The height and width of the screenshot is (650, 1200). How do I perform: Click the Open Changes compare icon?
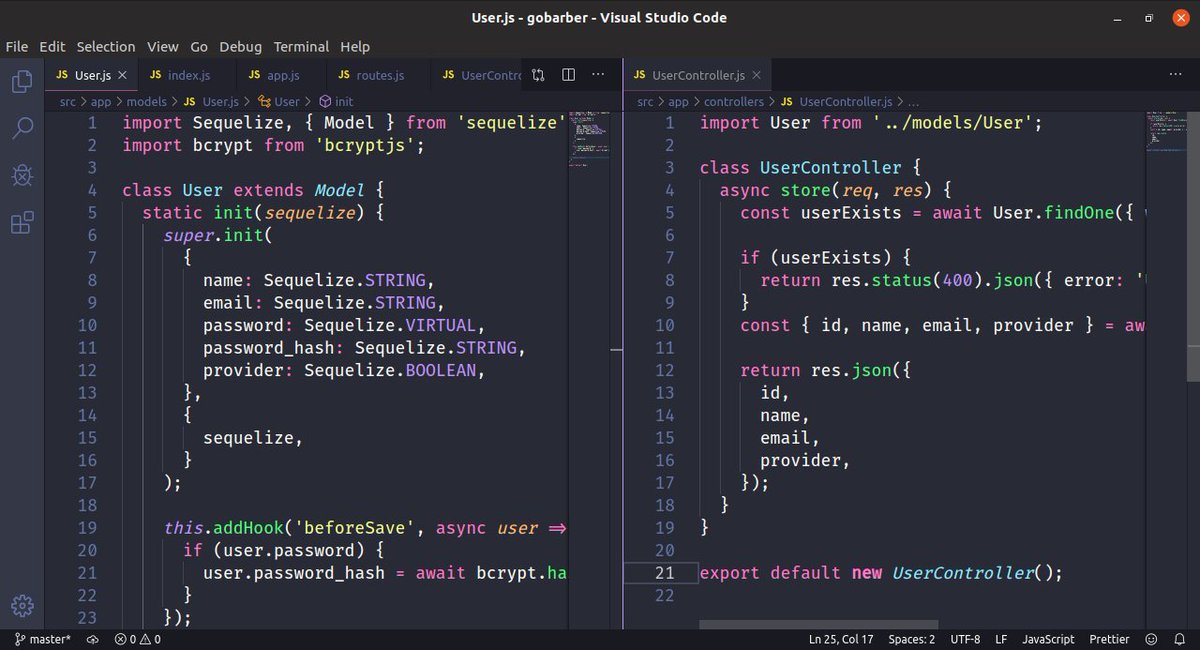pyautogui.click(x=538, y=75)
